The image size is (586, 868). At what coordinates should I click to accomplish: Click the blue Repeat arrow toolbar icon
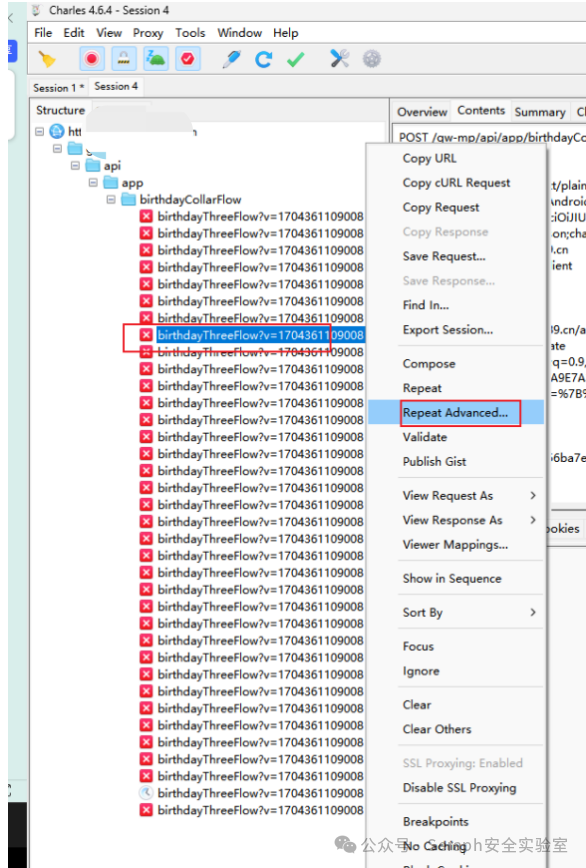pos(263,59)
